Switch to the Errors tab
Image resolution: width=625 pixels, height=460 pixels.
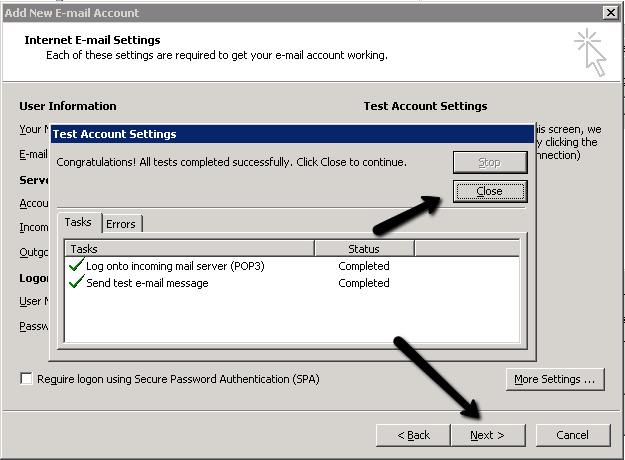click(121, 223)
